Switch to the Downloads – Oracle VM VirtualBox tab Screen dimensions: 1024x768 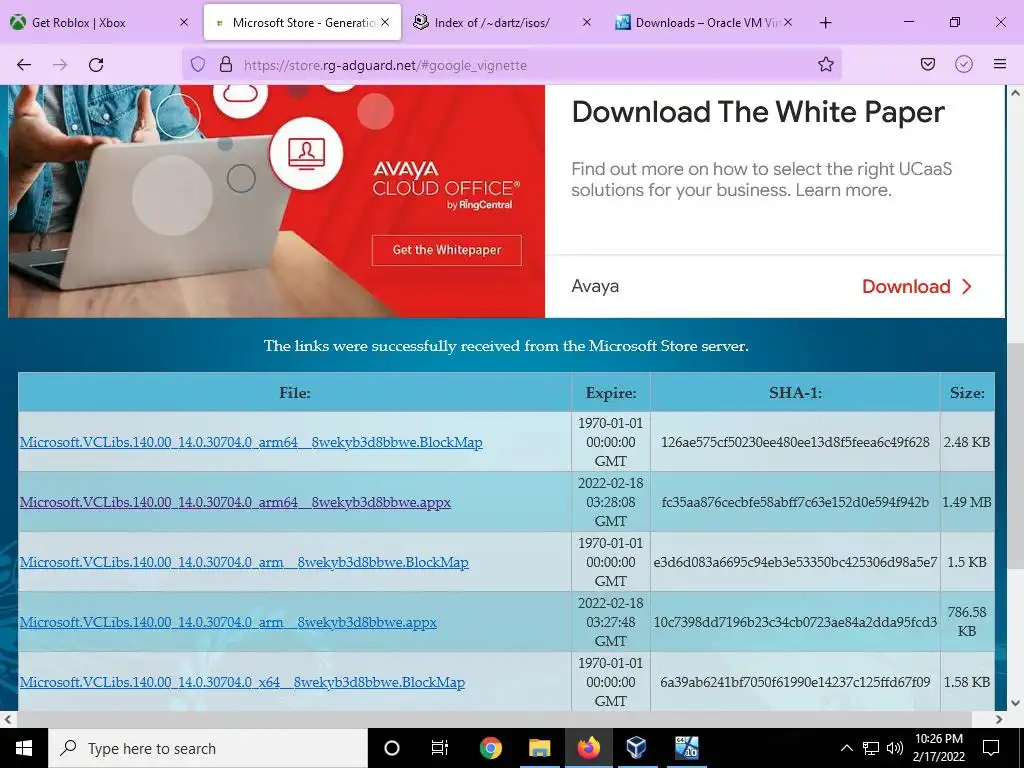click(x=704, y=22)
